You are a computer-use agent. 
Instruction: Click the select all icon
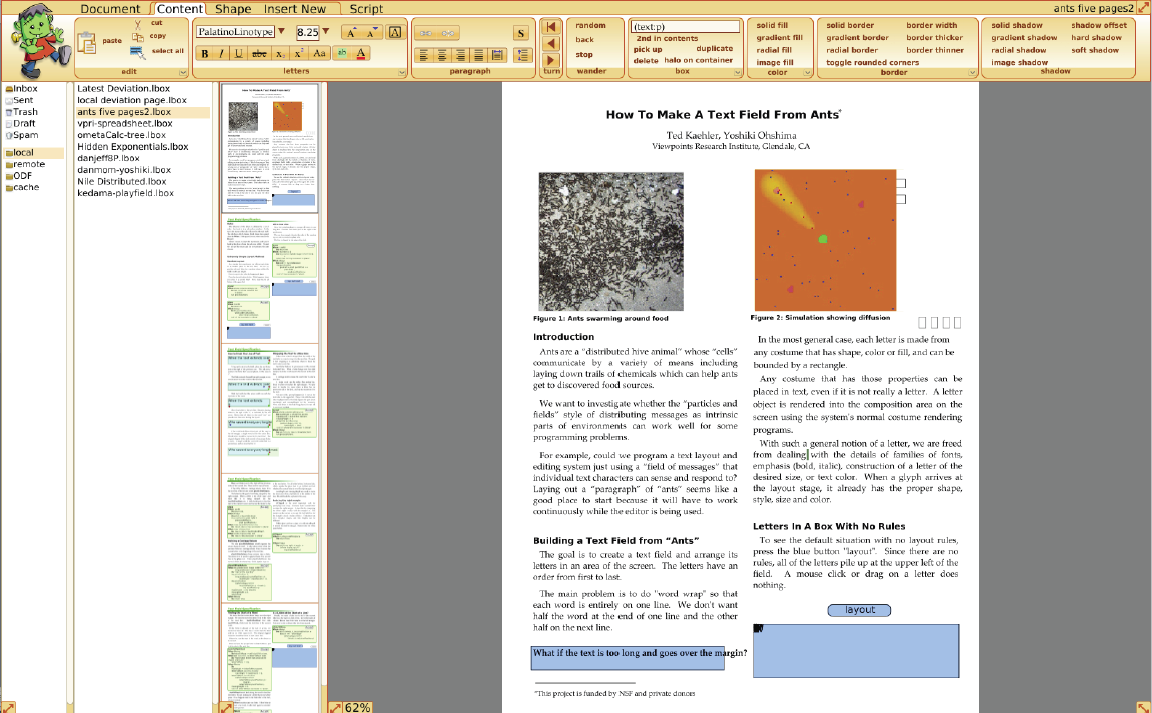pos(138,51)
